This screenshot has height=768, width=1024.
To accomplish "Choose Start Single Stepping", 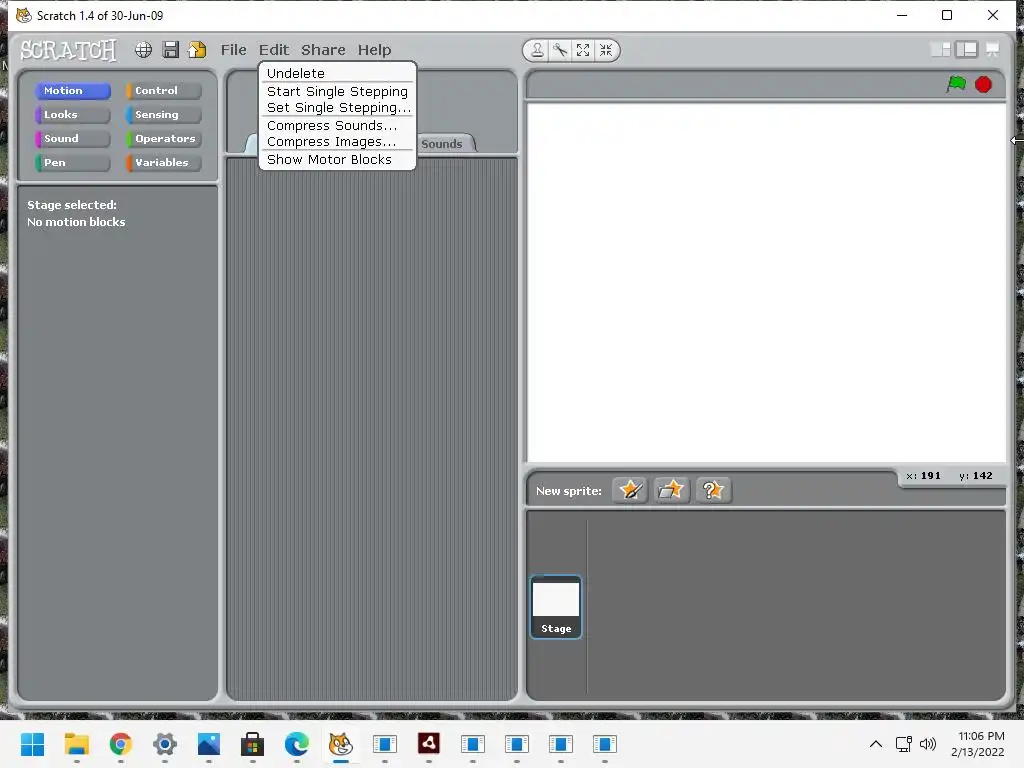I will (x=338, y=91).
